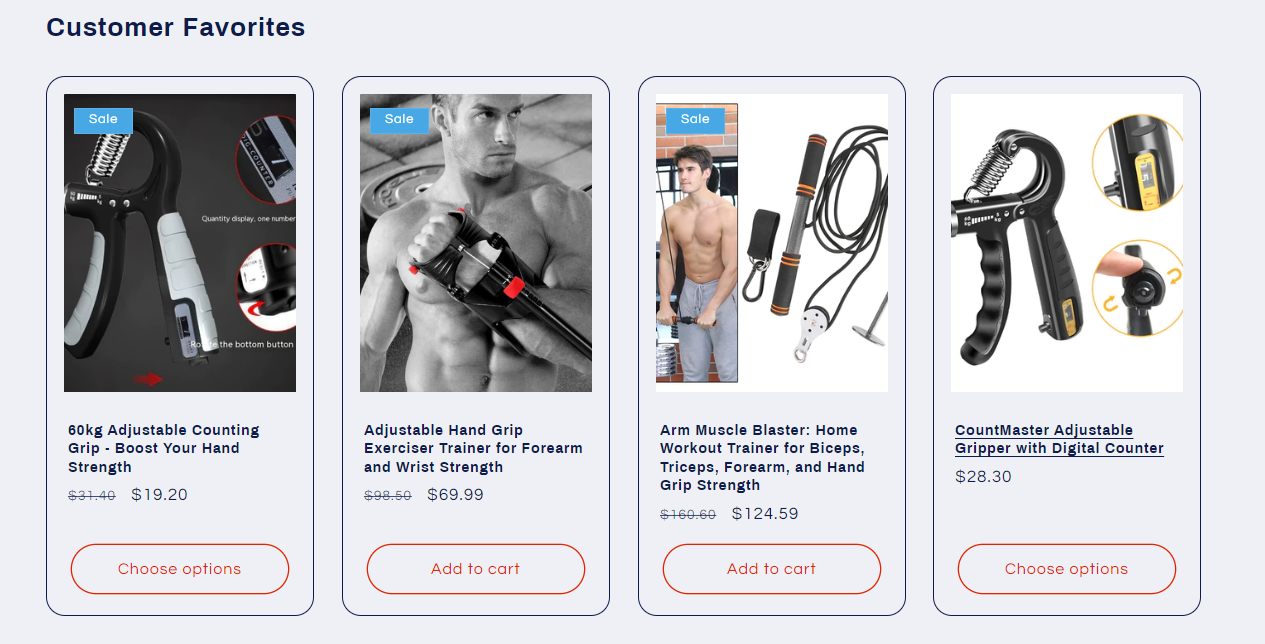1265x644 pixels.
Task: Click the $124.59 sale price
Action: tap(765, 513)
